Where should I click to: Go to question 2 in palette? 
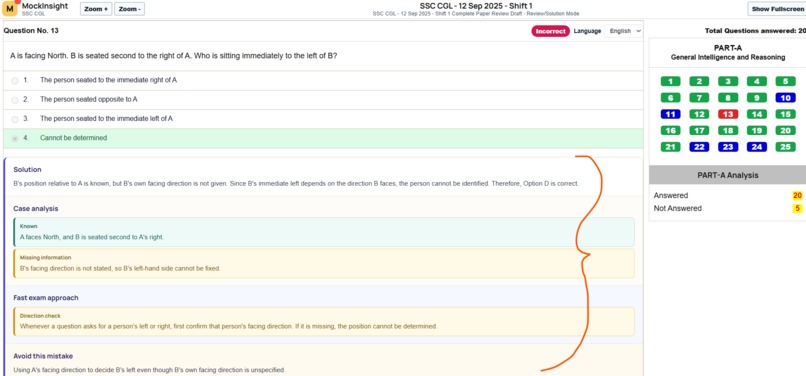pyautogui.click(x=699, y=81)
